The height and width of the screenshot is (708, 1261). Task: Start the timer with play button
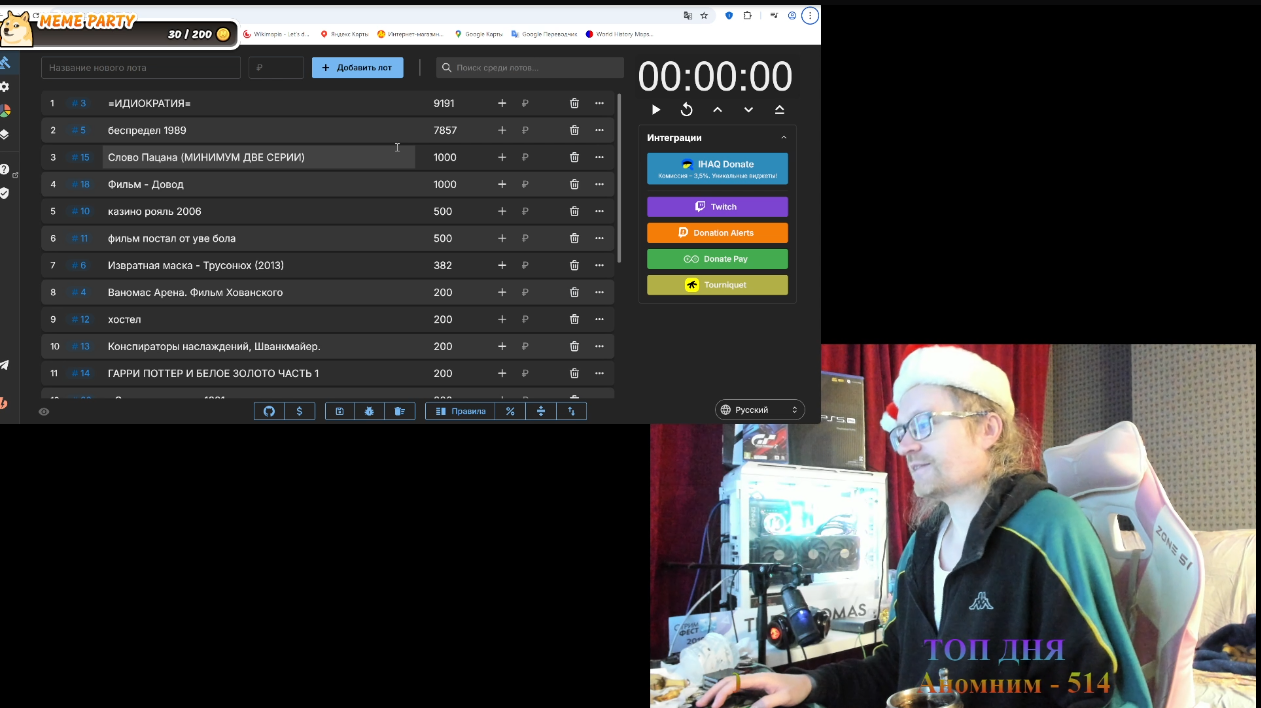[656, 110]
